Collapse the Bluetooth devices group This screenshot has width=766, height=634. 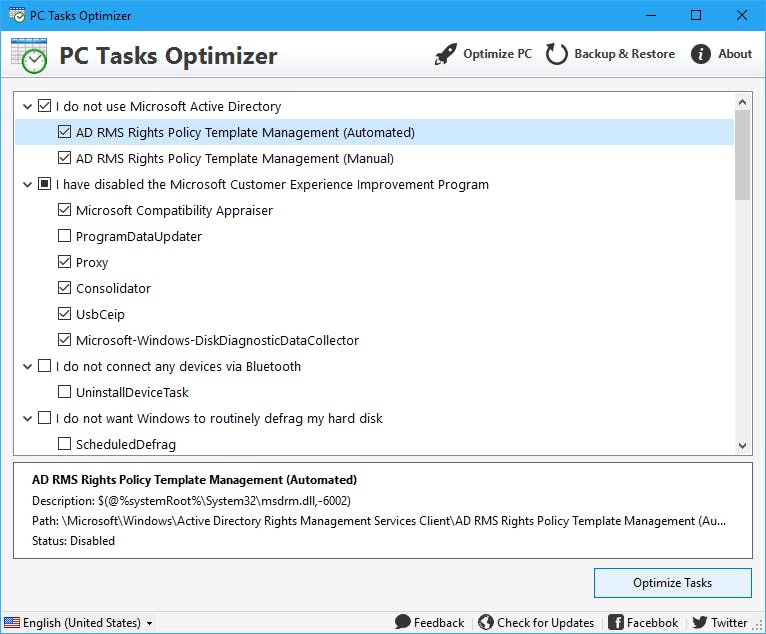[27, 367]
